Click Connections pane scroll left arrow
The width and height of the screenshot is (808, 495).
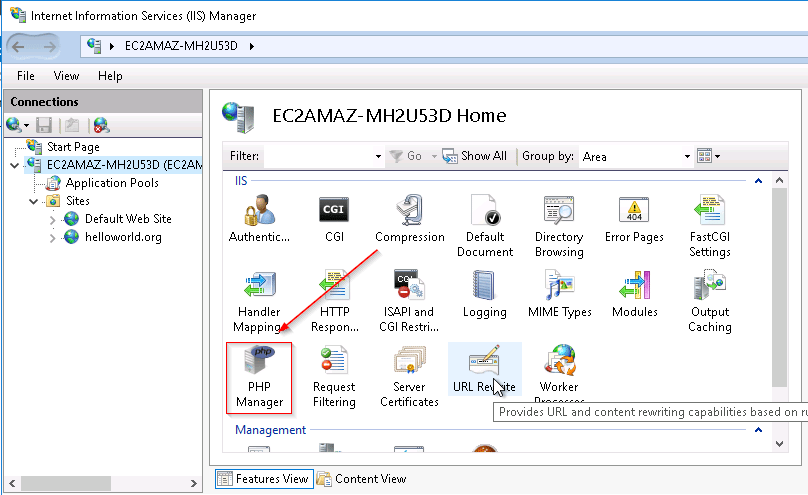12,483
